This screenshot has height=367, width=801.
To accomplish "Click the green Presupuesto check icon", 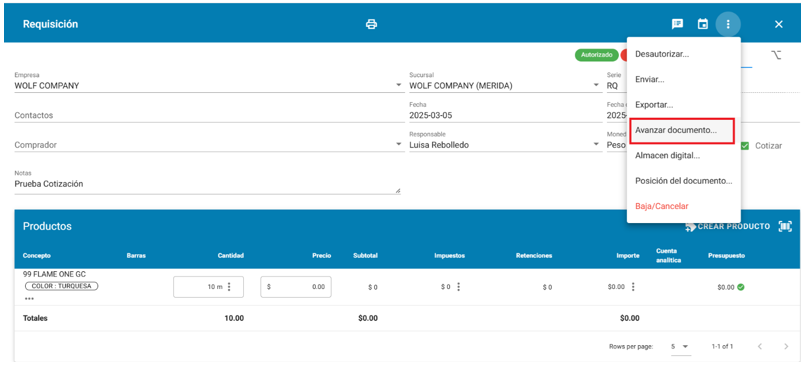I will click(x=741, y=287).
